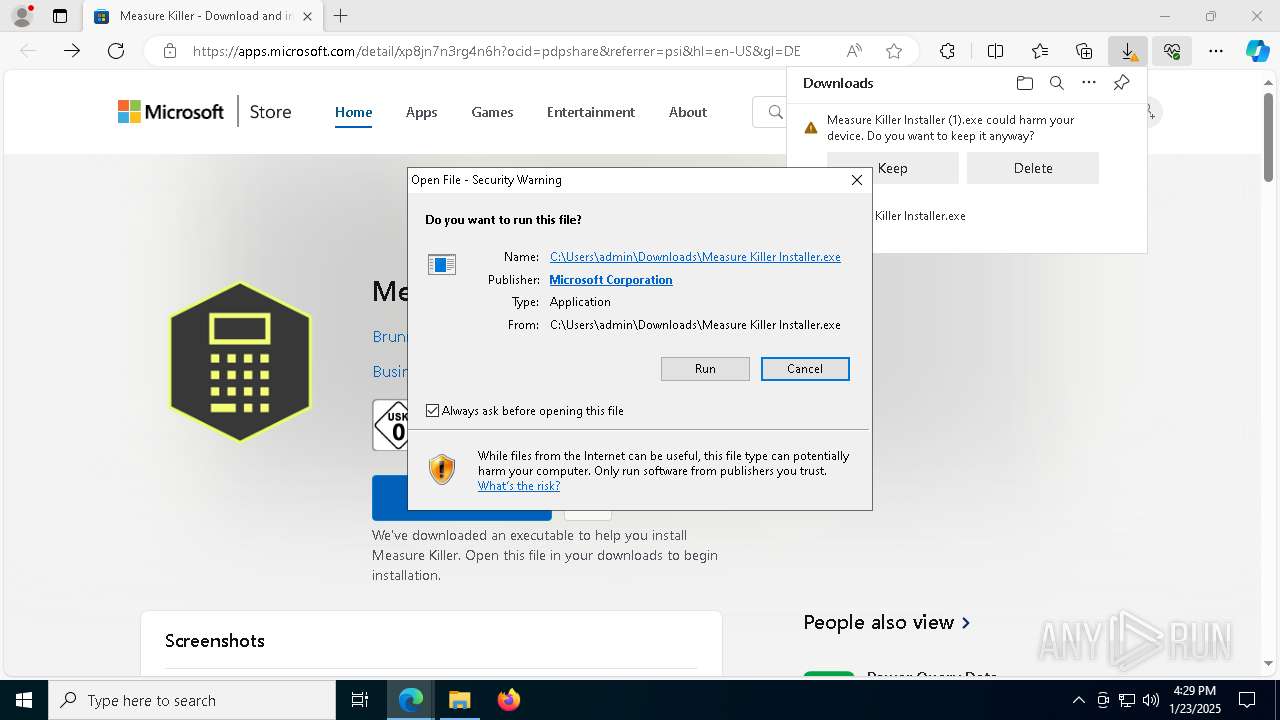This screenshot has height=720, width=1280.
Task: Select the Games navigation tab
Action: [492, 112]
